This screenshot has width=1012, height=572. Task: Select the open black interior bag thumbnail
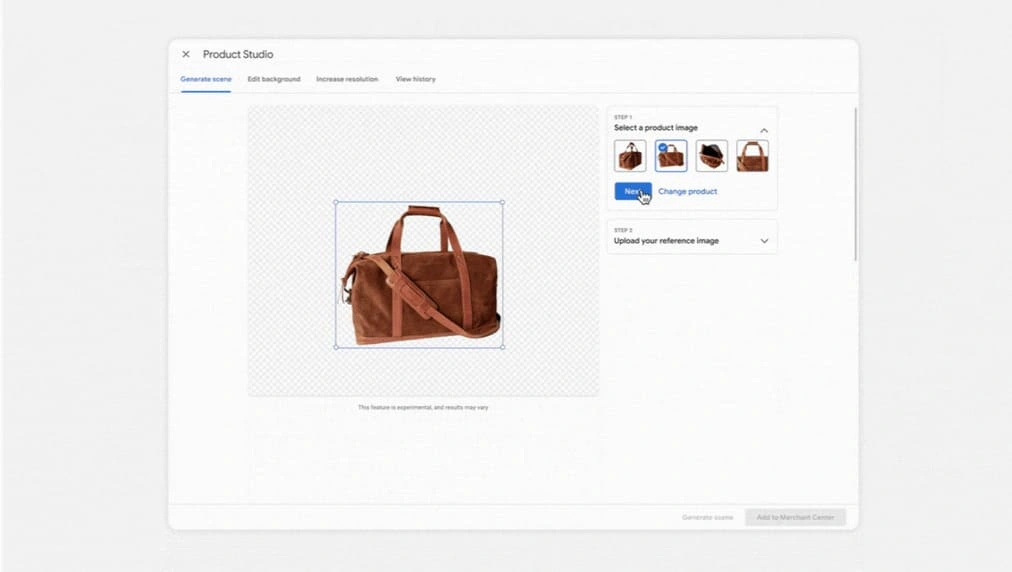tap(712, 156)
